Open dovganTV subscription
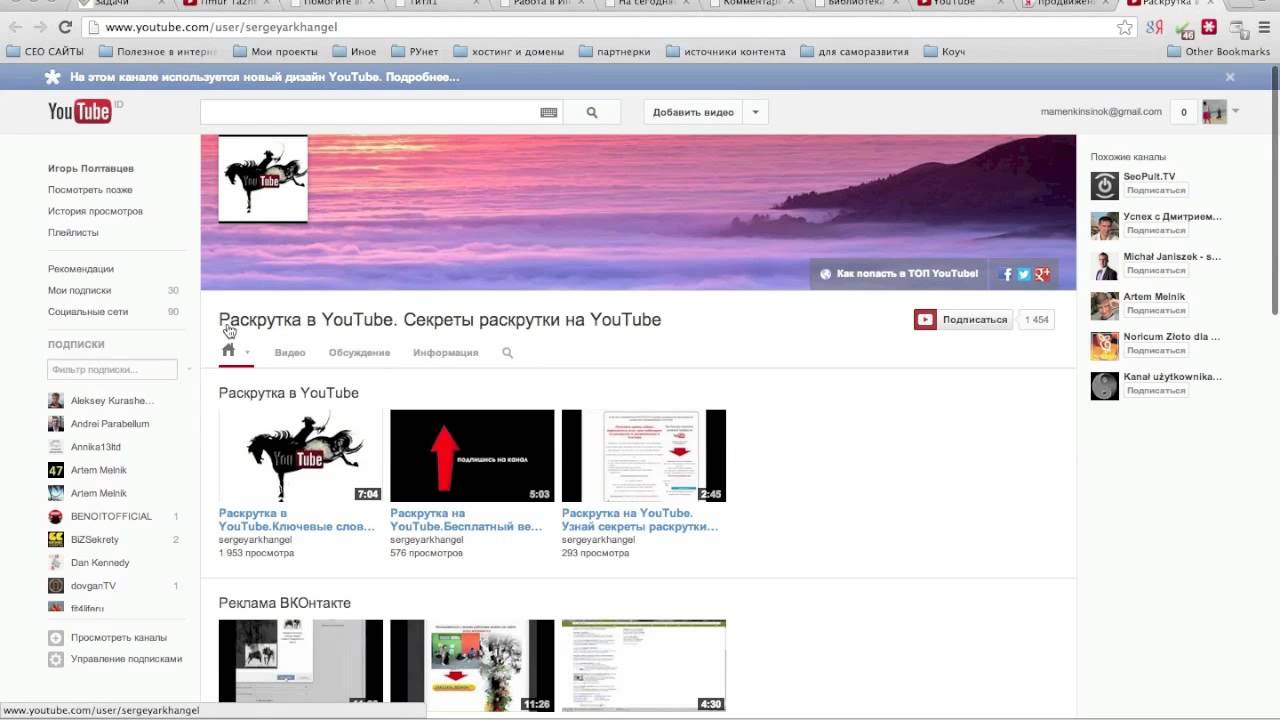 pyautogui.click(x=93, y=586)
